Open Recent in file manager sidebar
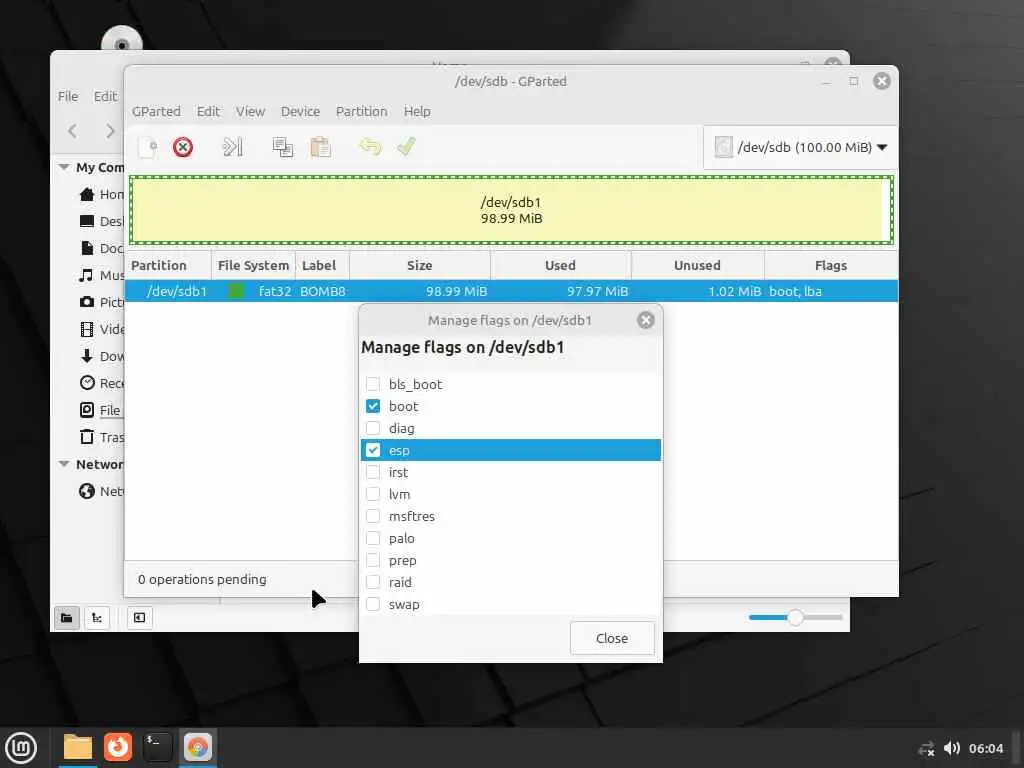Screen dimensions: 1024x768 coord(101,383)
